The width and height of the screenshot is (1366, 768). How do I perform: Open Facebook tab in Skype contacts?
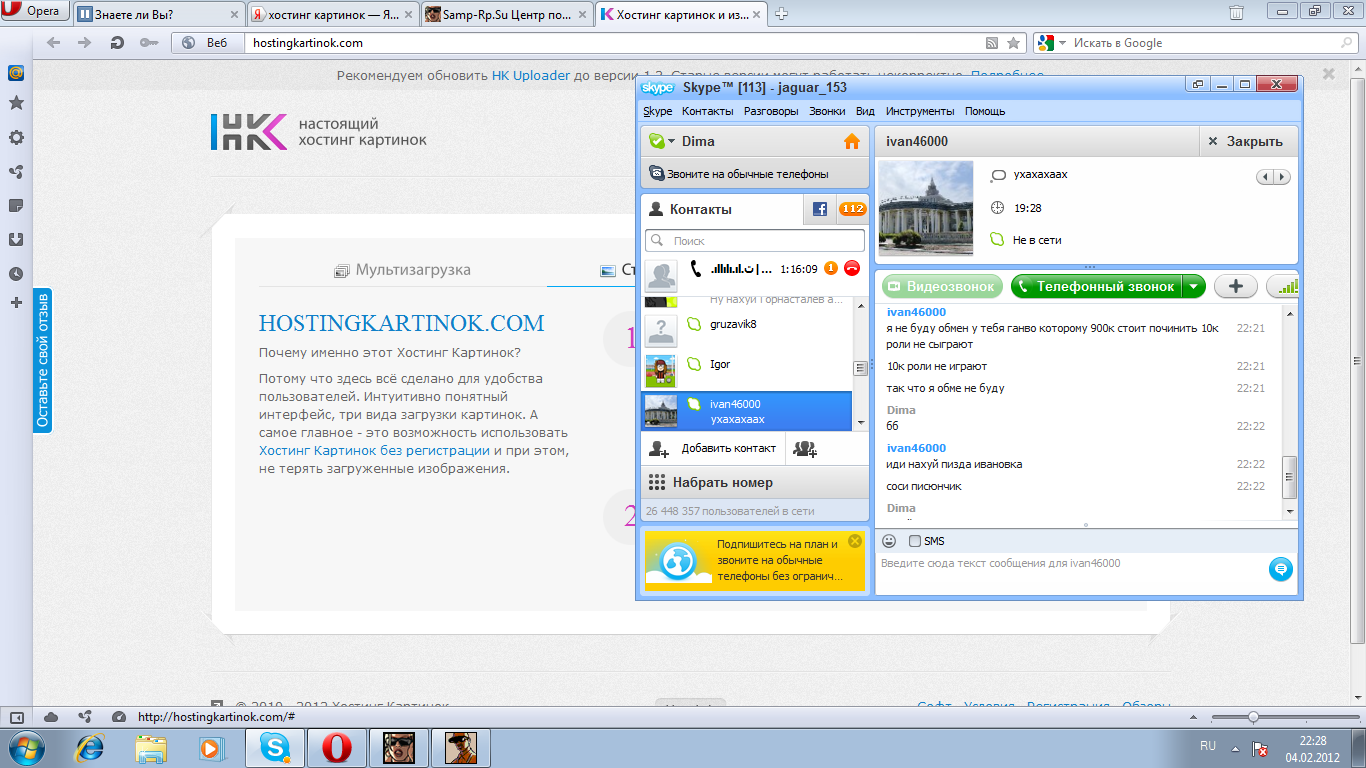tap(819, 209)
